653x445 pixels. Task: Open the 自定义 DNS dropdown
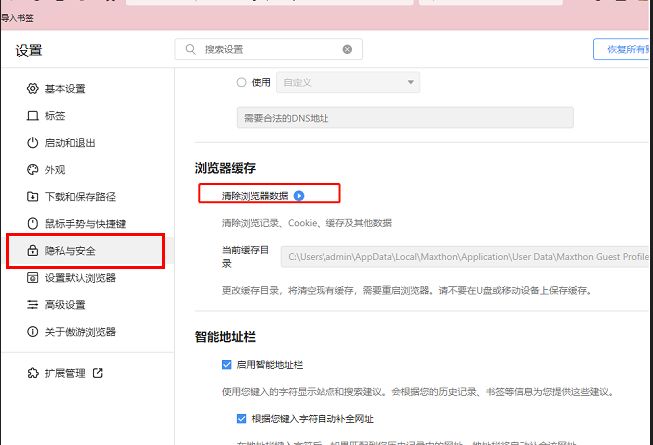350,82
